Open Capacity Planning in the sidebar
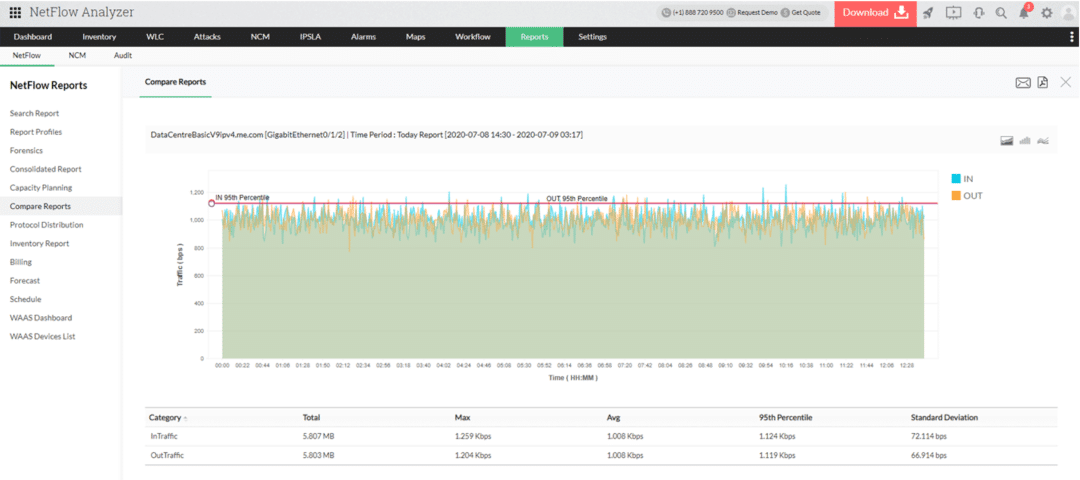The width and height of the screenshot is (1080, 480). (41, 188)
